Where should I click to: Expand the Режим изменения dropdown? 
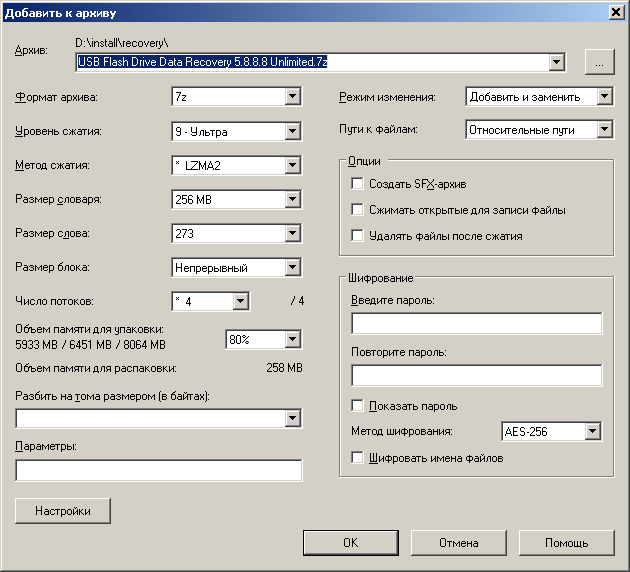(605, 96)
